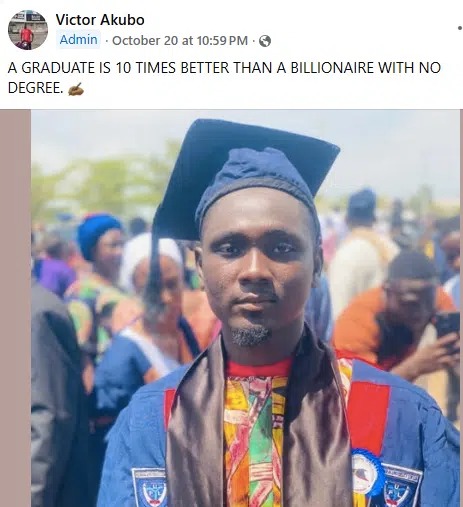Open Victor Akubo's profile picture avatar
The width and height of the screenshot is (463, 507).
coord(28,30)
